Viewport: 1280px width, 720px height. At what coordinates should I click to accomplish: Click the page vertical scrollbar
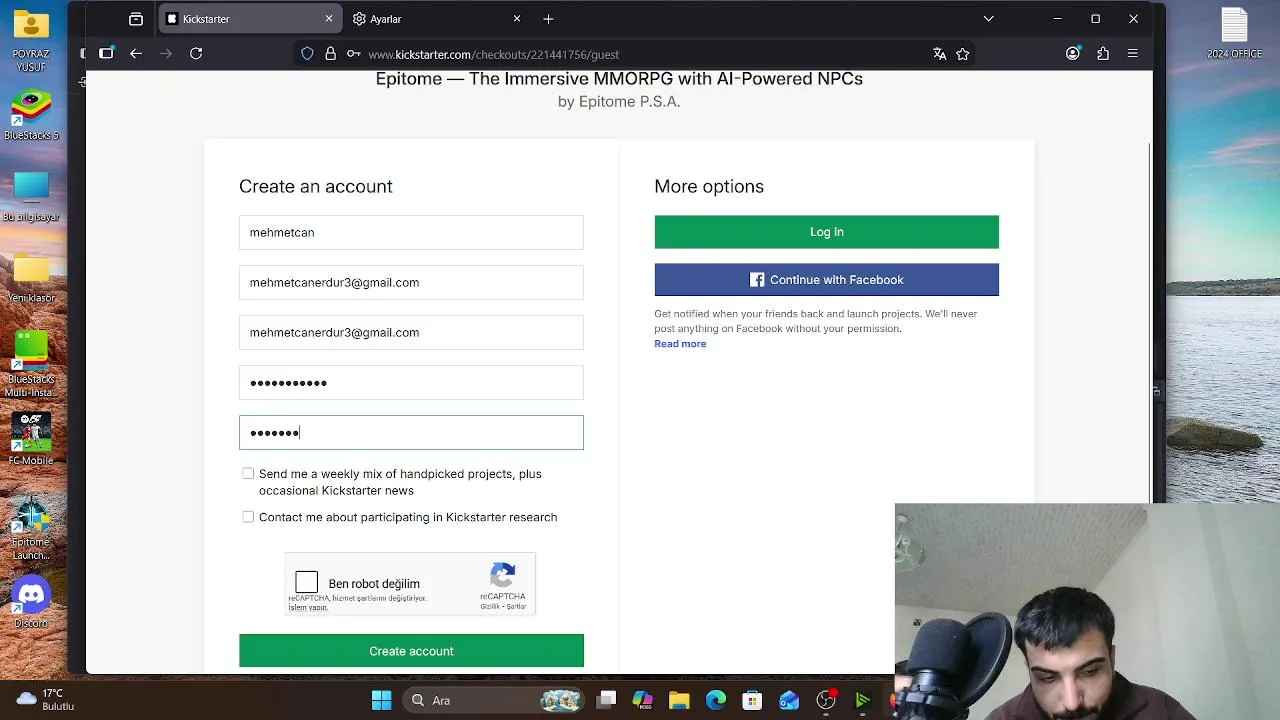point(1149,325)
